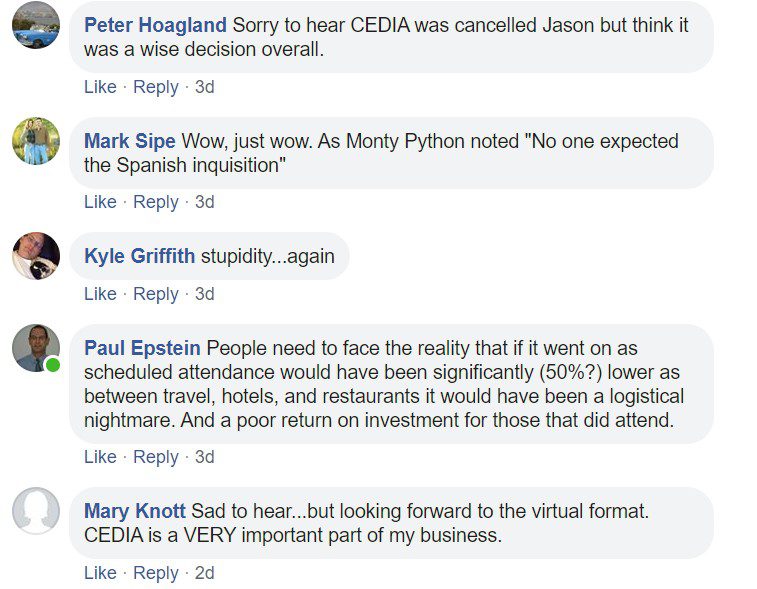This screenshot has width=757, height=589.
Task: Open Mary Knott's default avatar
Action: tap(36, 511)
